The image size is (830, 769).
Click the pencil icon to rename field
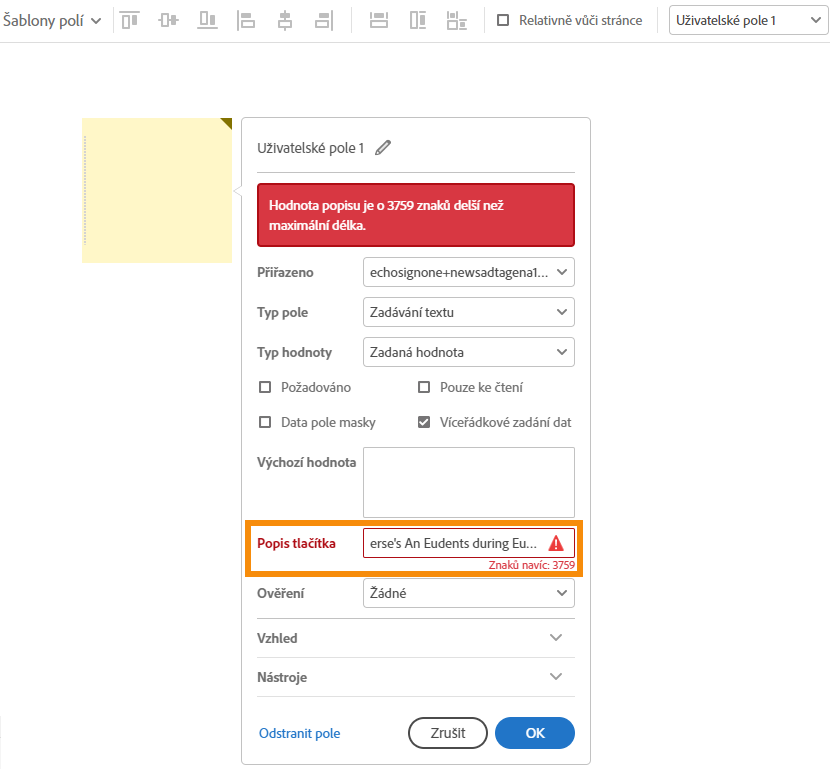pos(383,148)
